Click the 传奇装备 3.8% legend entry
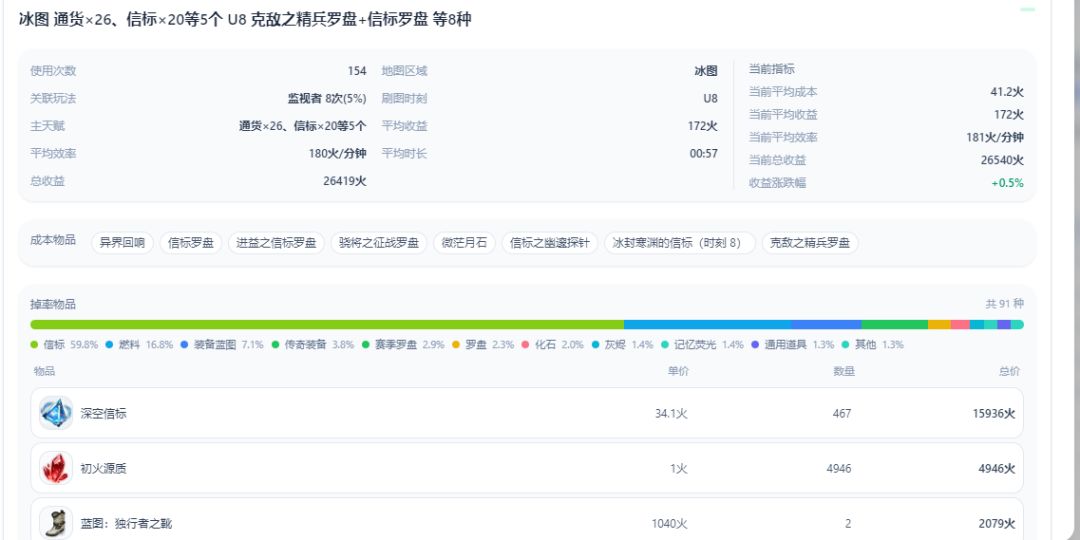This screenshot has height=540, width=1080. pos(313,344)
